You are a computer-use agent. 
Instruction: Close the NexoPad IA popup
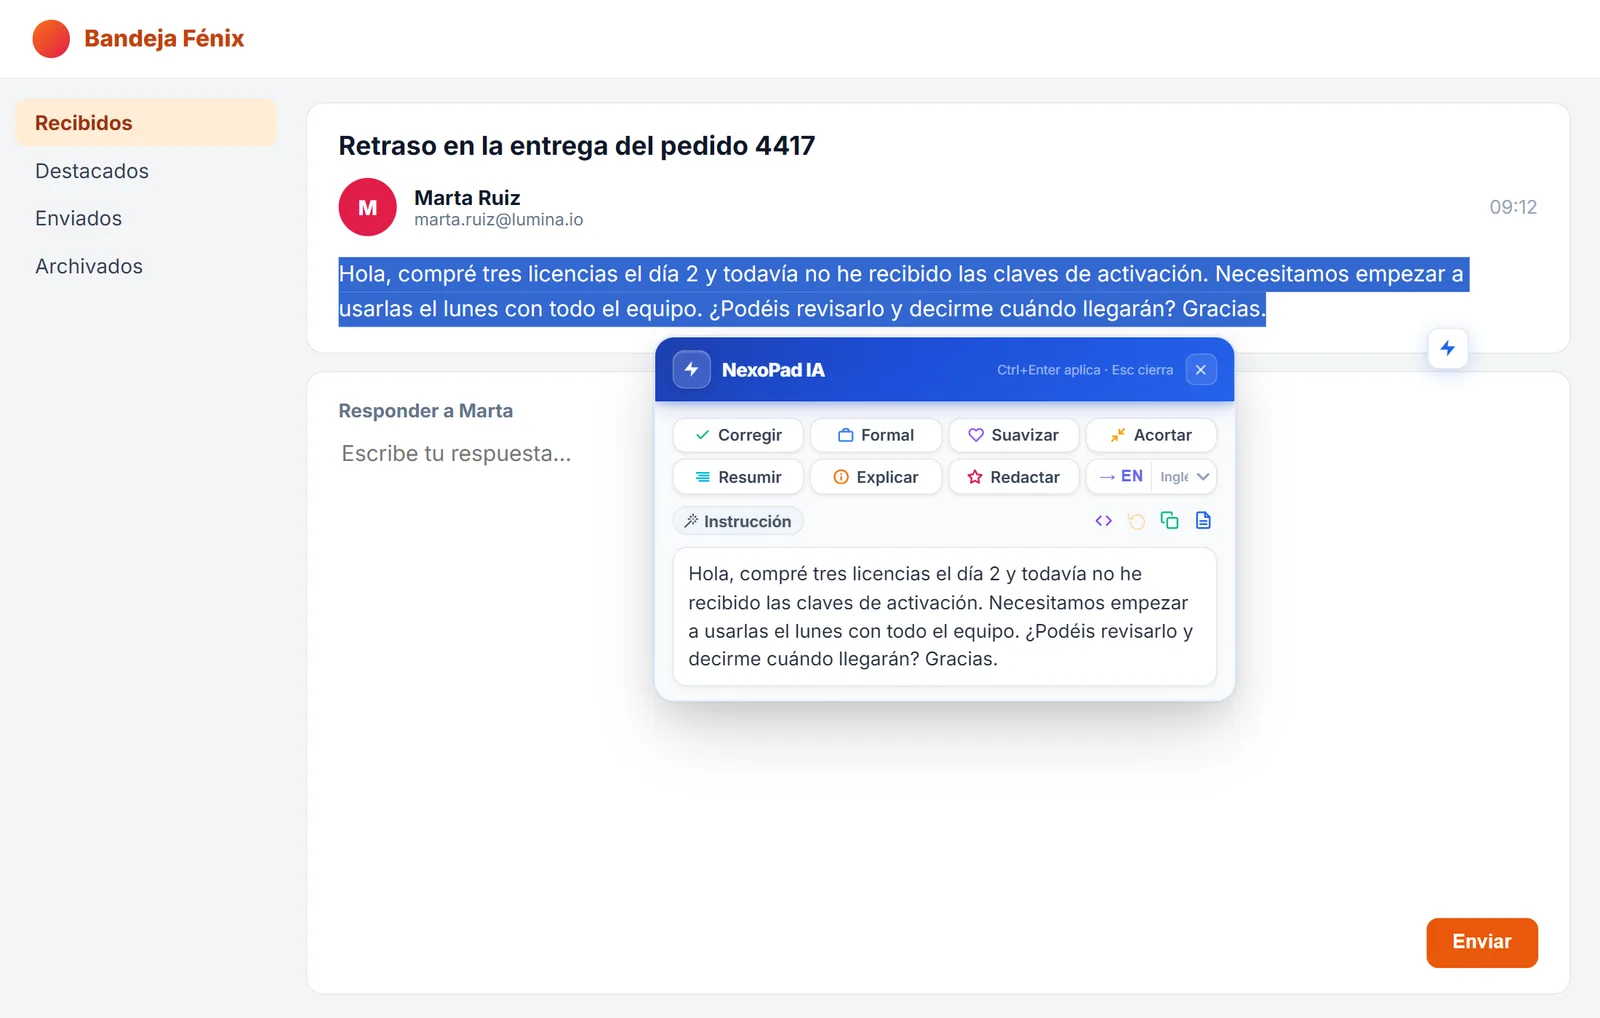pyautogui.click(x=1201, y=370)
